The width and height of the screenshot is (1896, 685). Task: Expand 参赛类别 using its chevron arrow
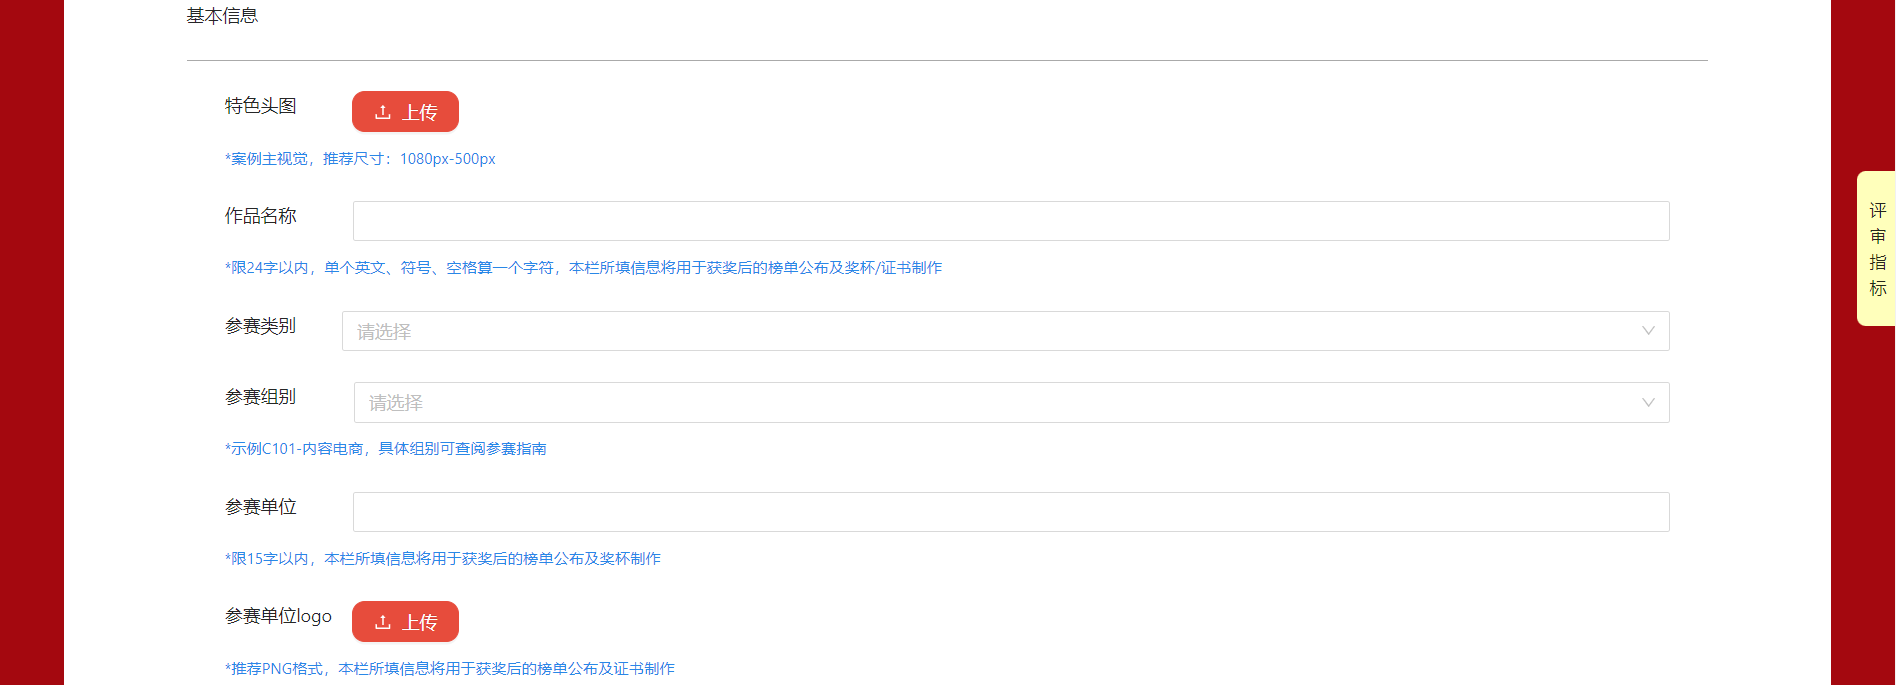[x=1648, y=331]
